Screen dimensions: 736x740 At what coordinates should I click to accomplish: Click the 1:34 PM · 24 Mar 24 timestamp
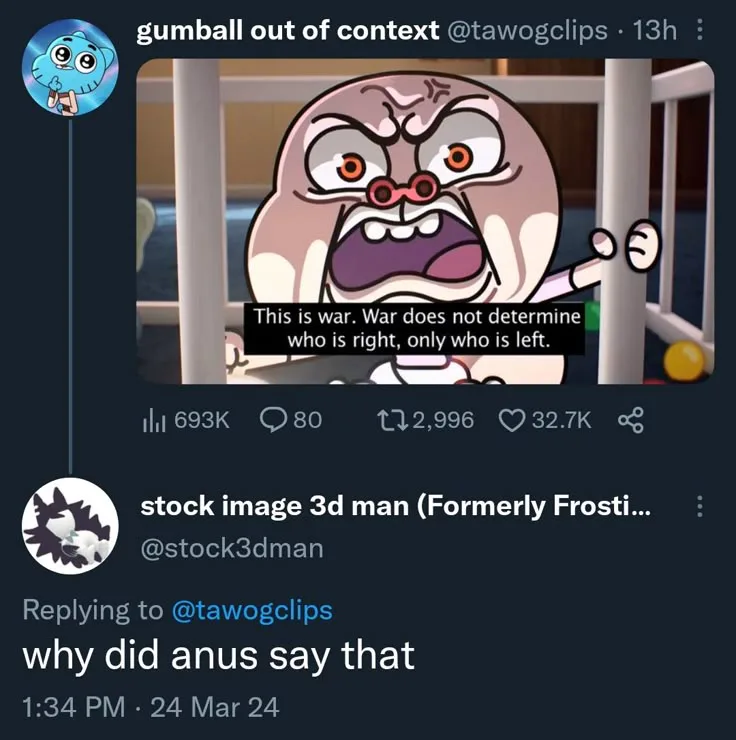(151, 707)
